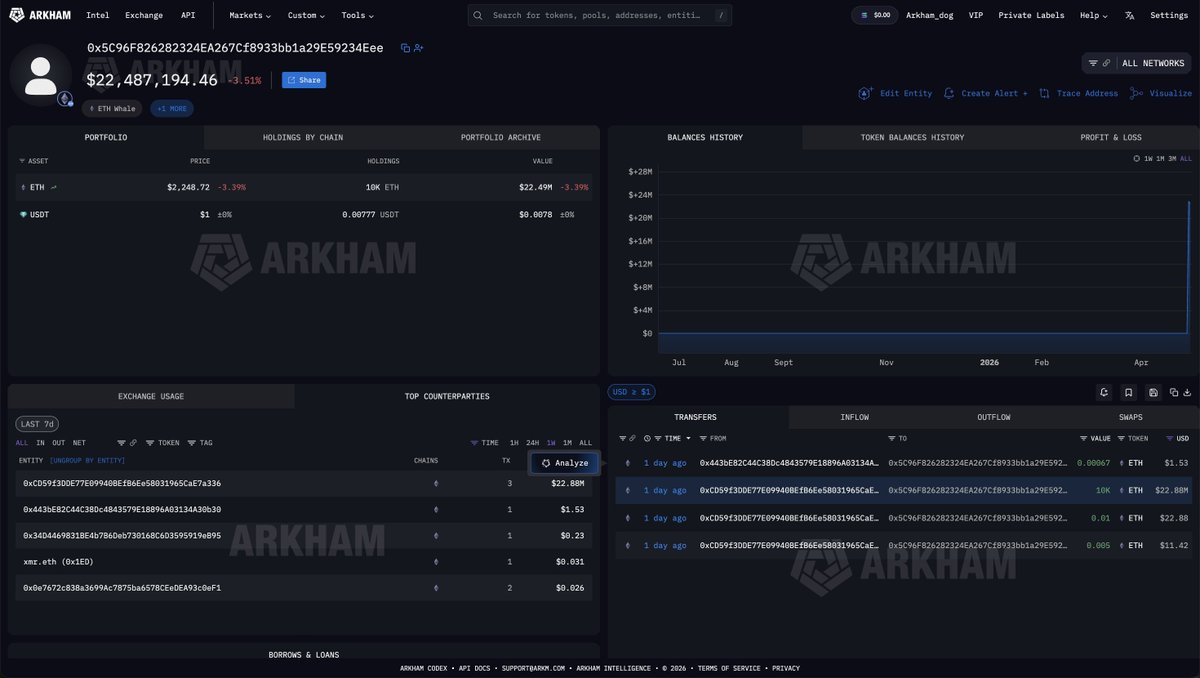Click the Analyze button
The image size is (1200, 678).
click(x=565, y=463)
